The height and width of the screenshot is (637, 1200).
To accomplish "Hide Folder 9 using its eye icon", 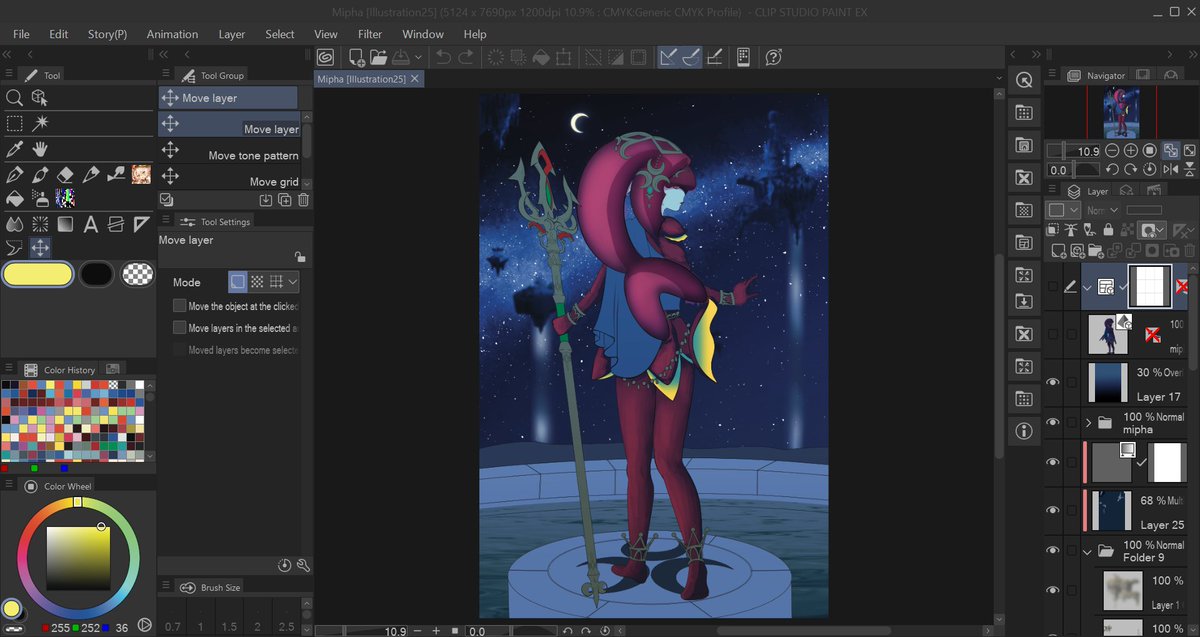I will 1052,550.
